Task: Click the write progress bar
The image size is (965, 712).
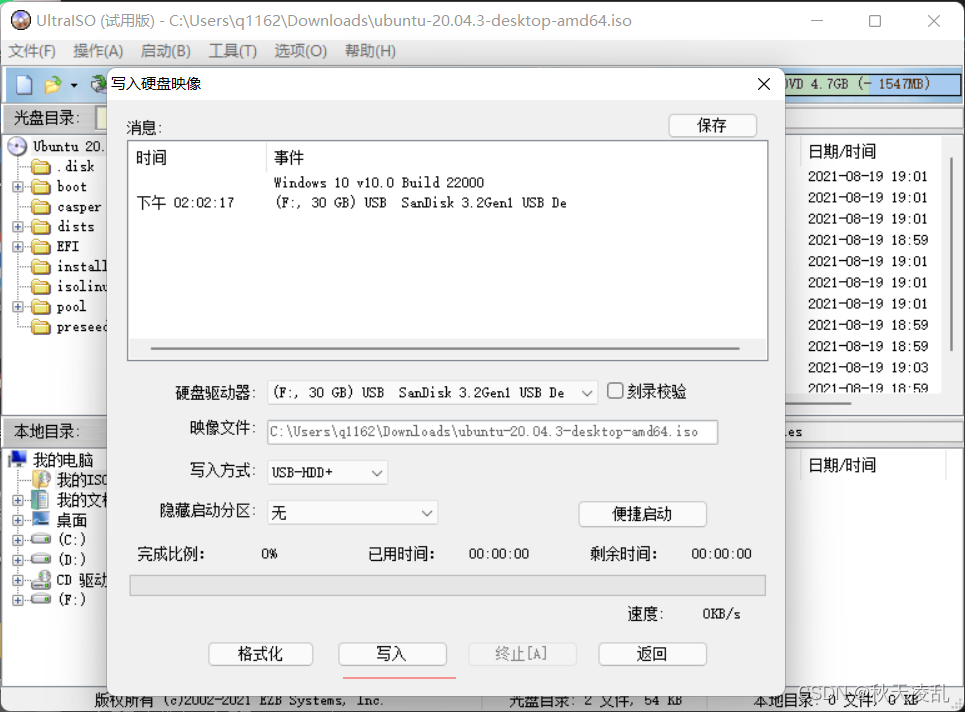Action: pyautogui.click(x=447, y=585)
